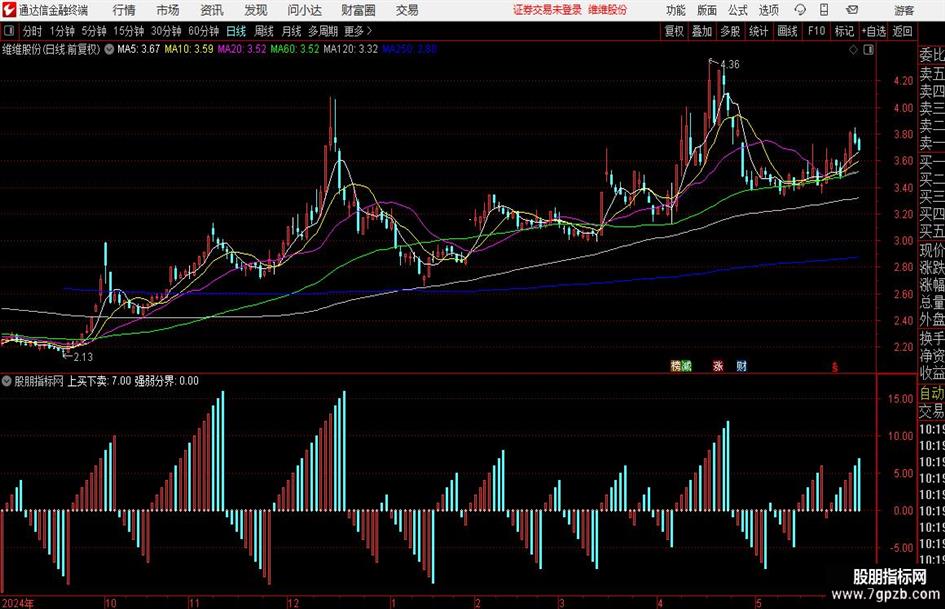Open 多周期 multi-period view
Screen dimensions: 945x609
(x=323, y=31)
